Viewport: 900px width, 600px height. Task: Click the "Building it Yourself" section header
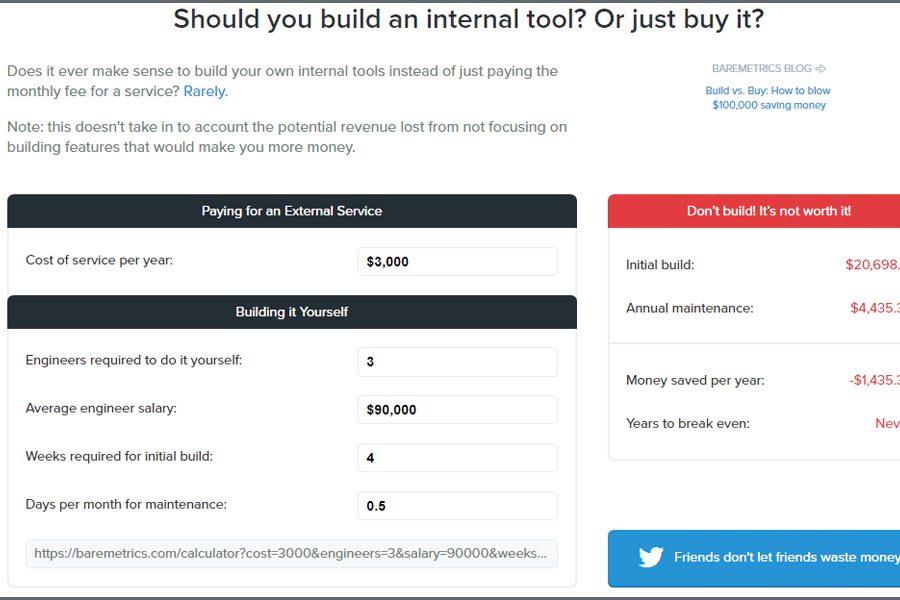coord(292,312)
